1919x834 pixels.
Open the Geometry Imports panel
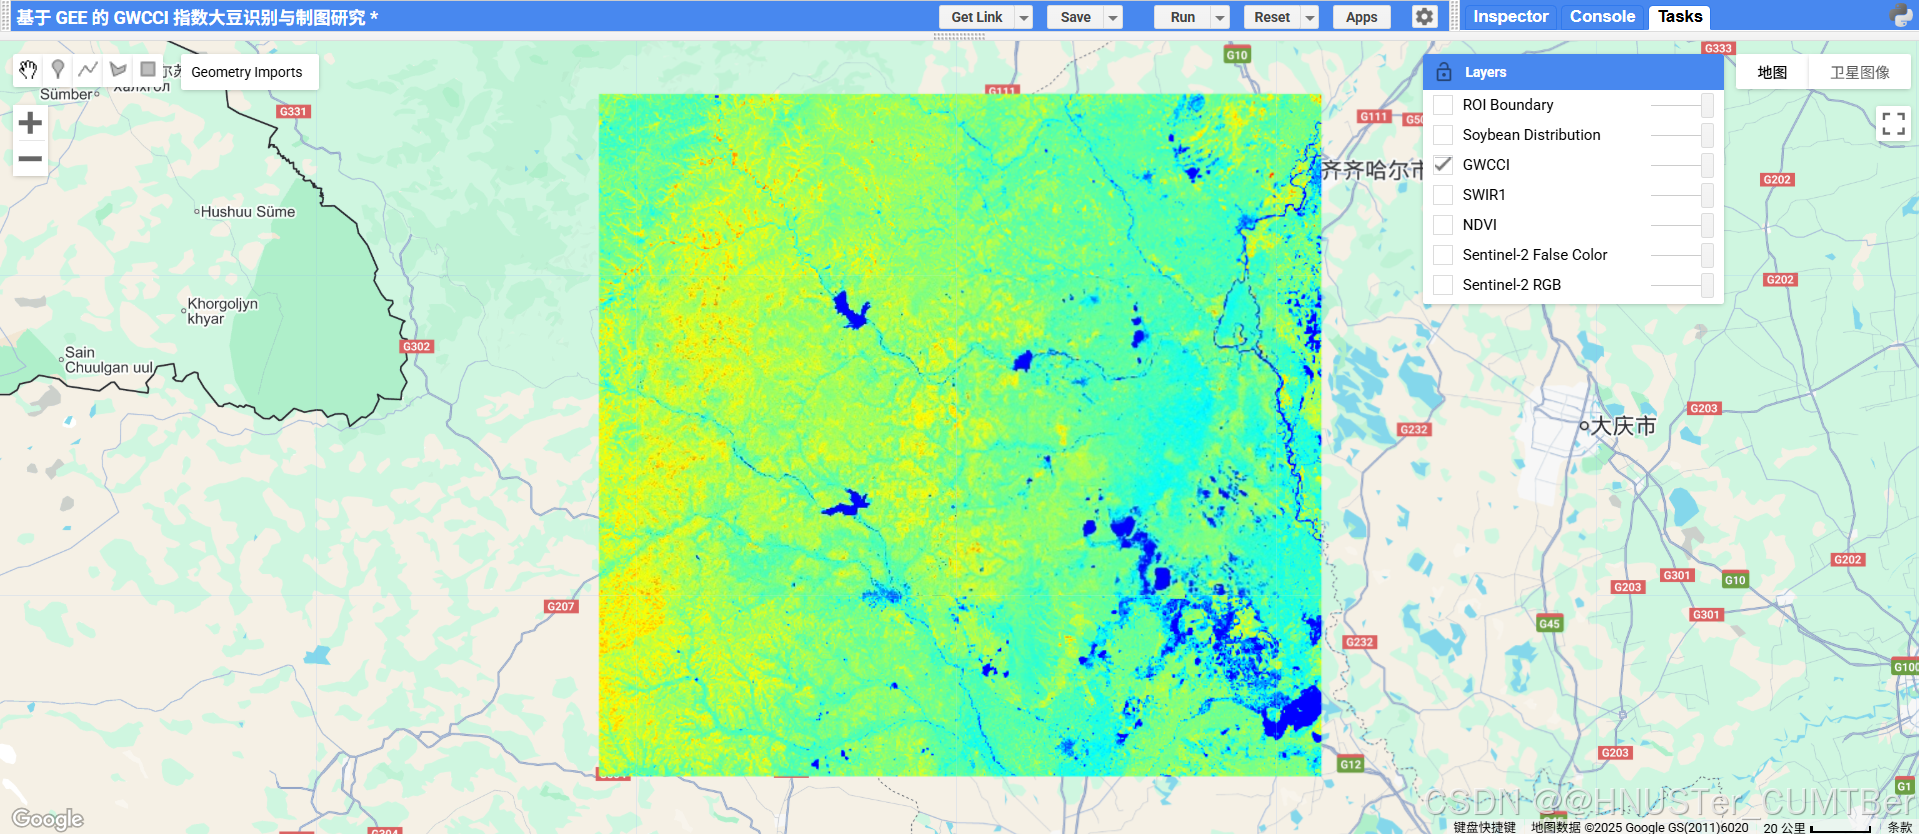click(247, 72)
